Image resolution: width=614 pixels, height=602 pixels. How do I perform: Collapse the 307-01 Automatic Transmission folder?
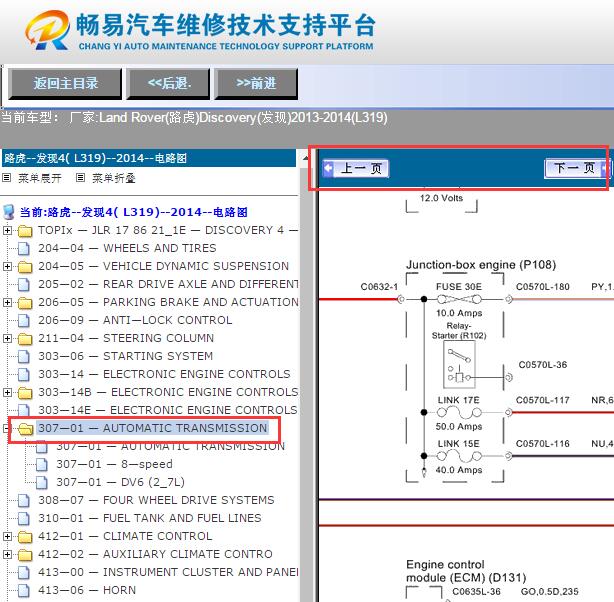(x=6, y=428)
